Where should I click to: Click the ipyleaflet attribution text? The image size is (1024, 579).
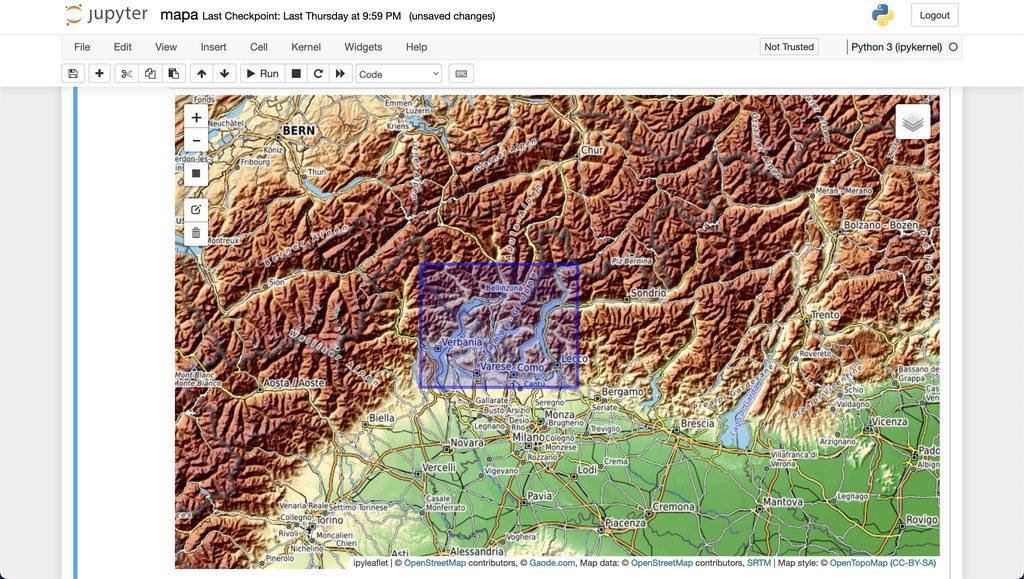[371, 563]
